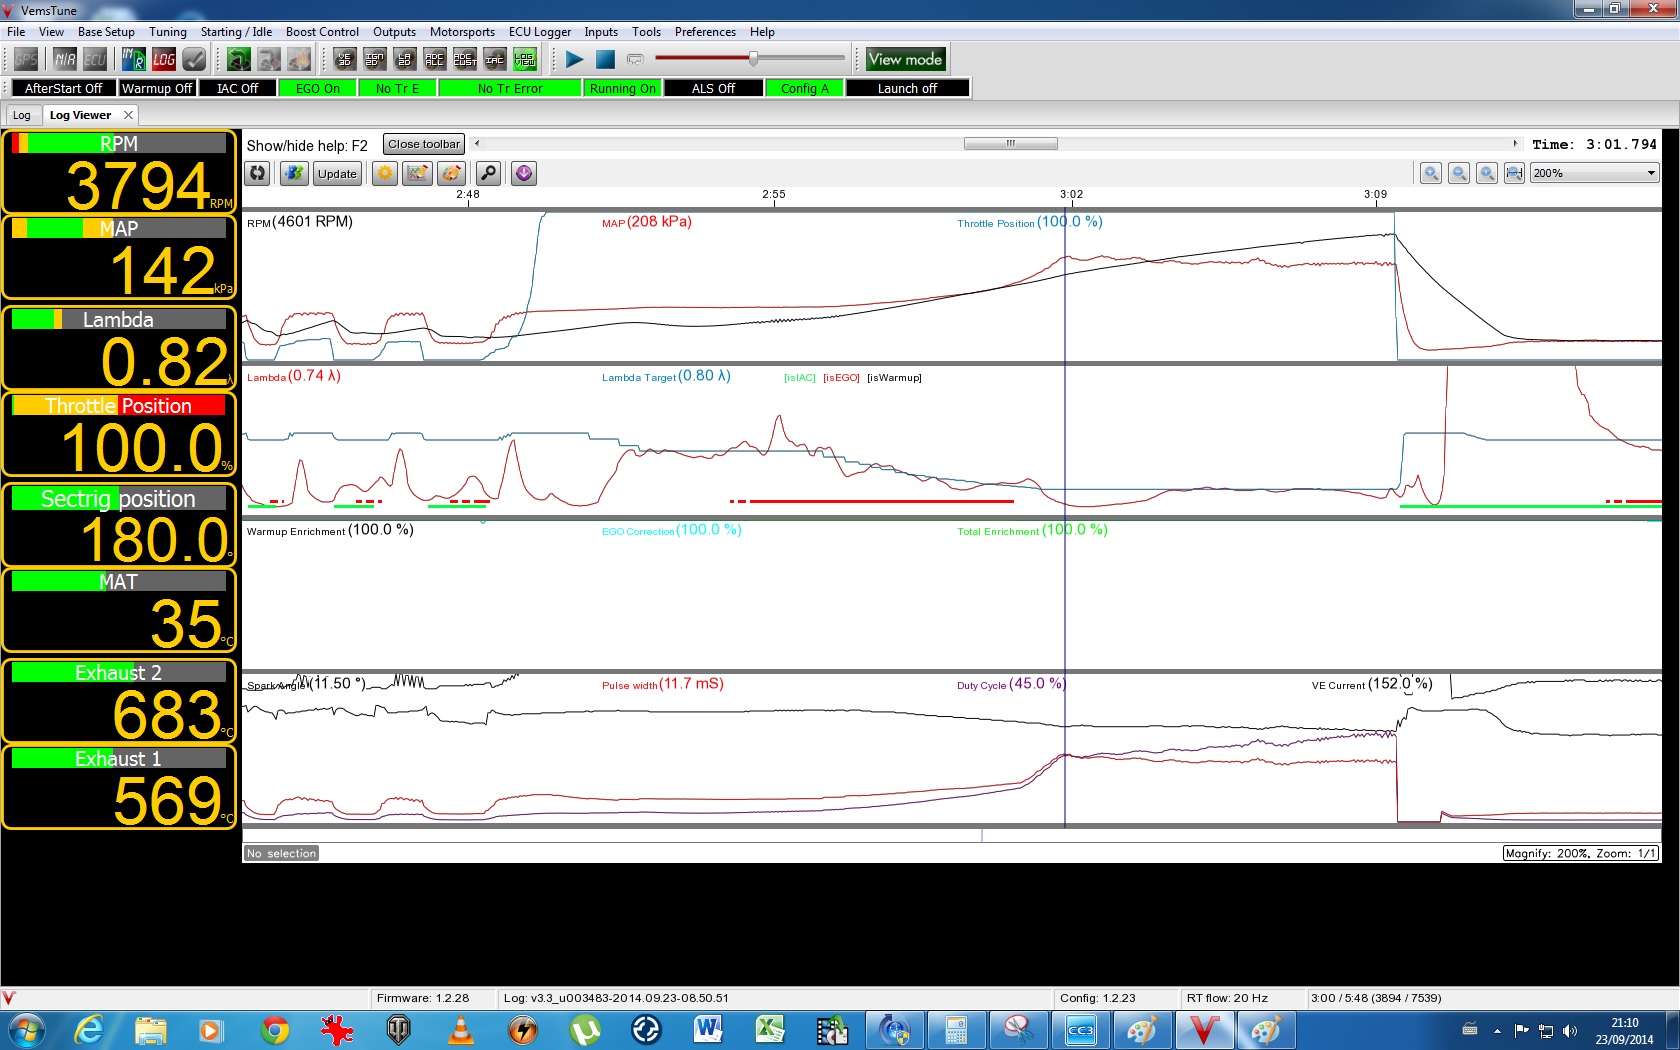Click the green LOG VIEW toolbar icon
Viewport: 1680px width, 1050px height.
(x=525, y=60)
